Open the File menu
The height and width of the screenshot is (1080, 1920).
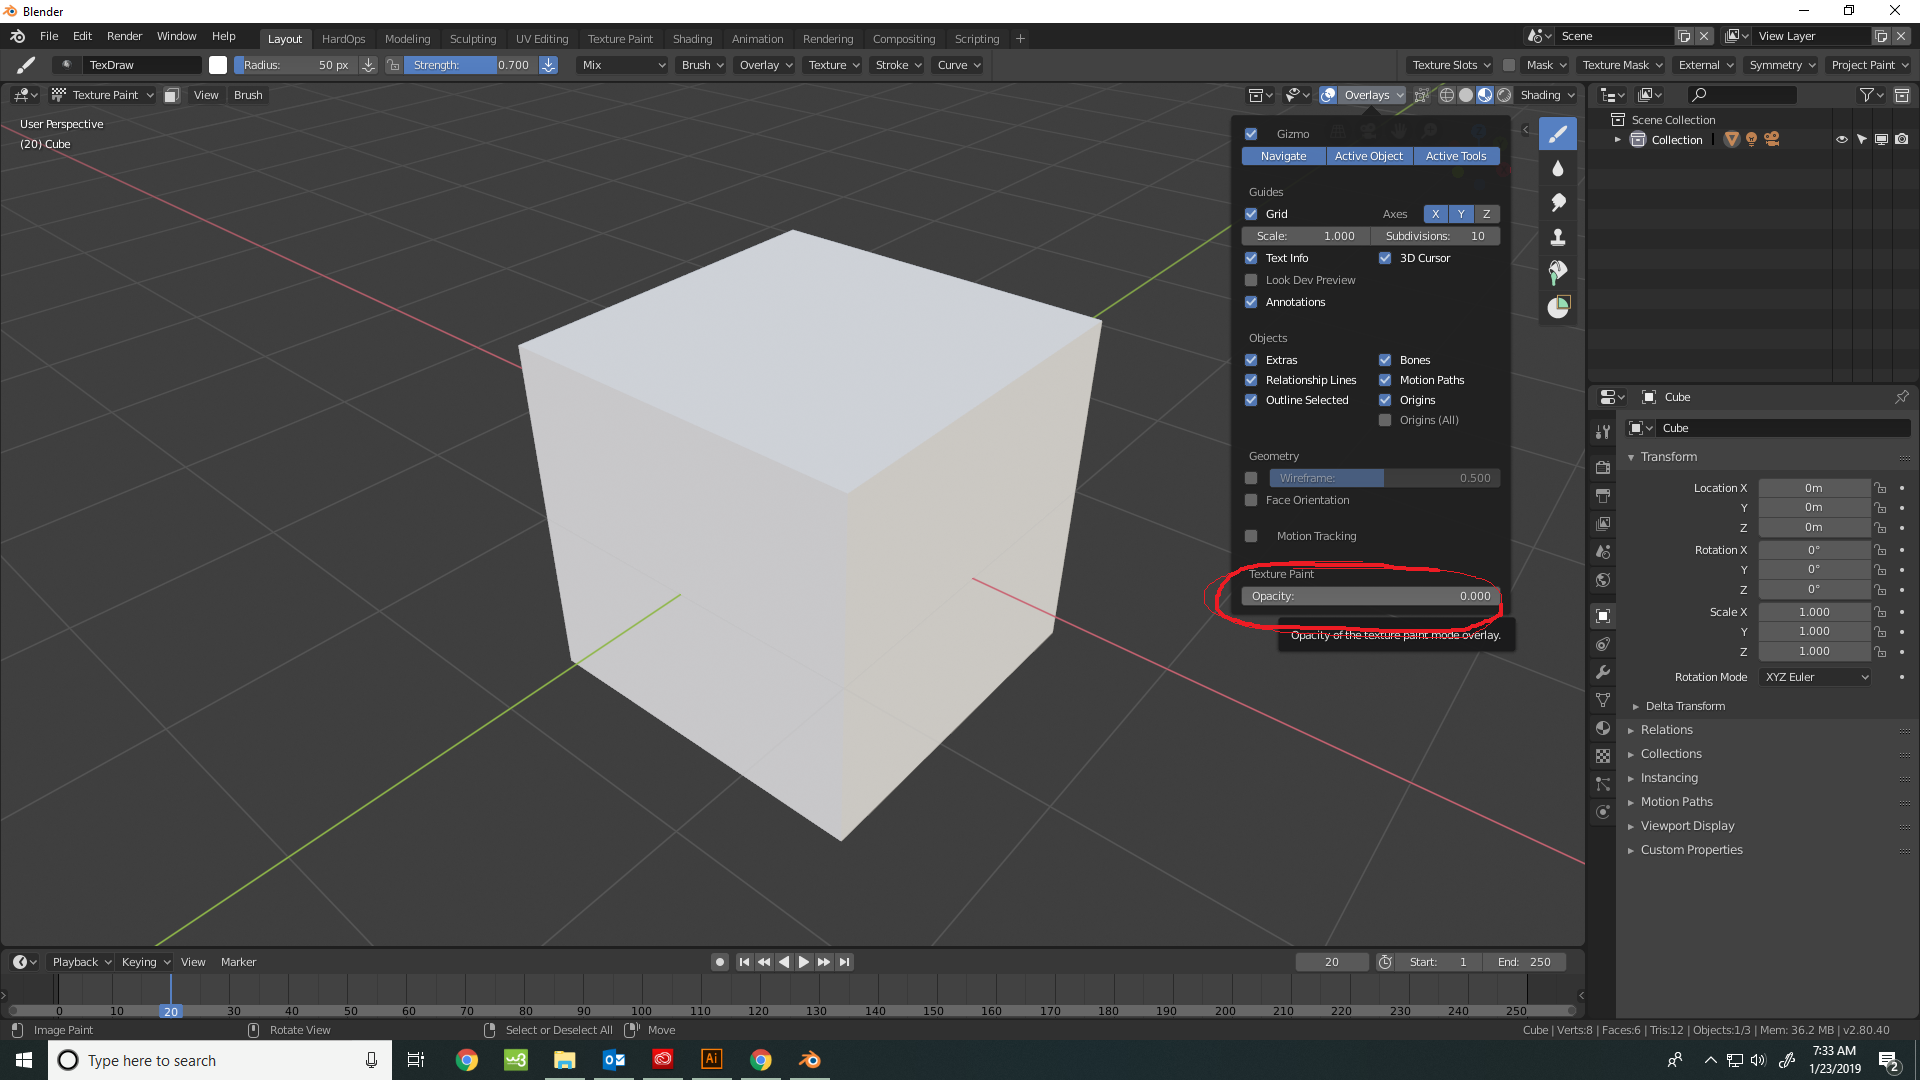pos(49,36)
